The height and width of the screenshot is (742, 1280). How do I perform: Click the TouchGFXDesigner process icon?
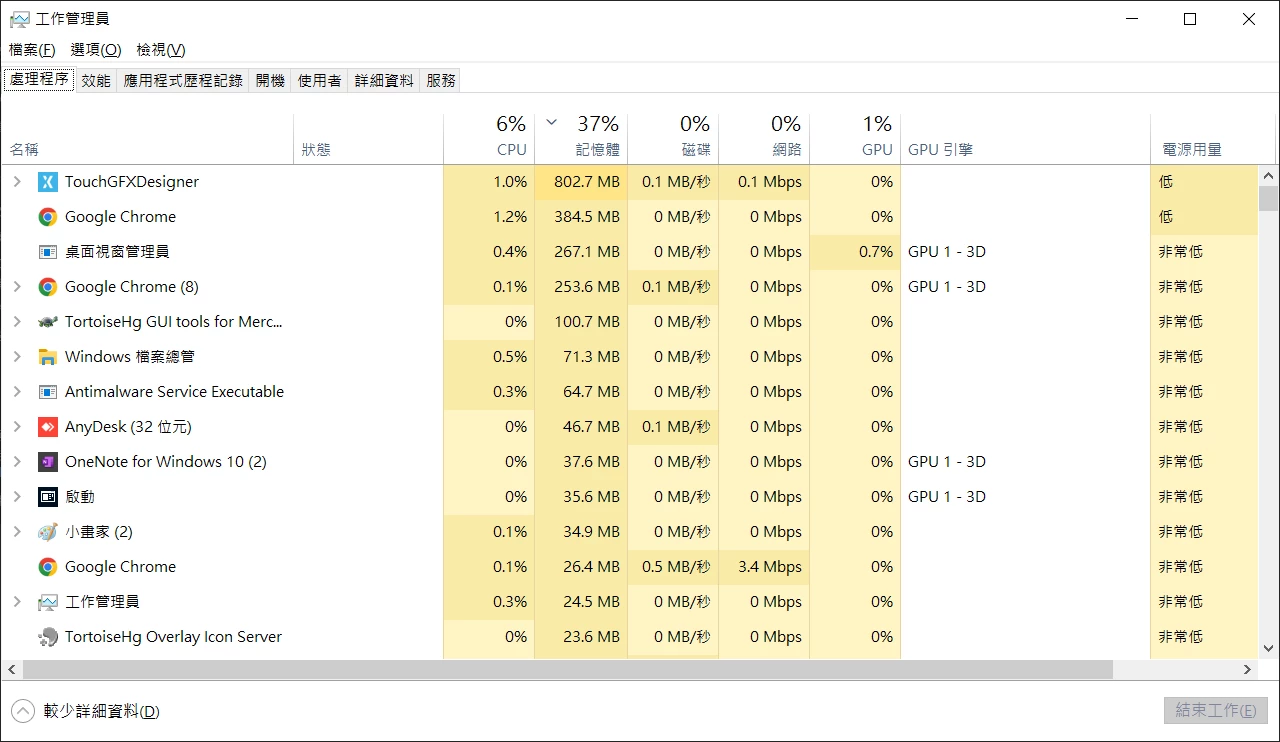coord(47,182)
